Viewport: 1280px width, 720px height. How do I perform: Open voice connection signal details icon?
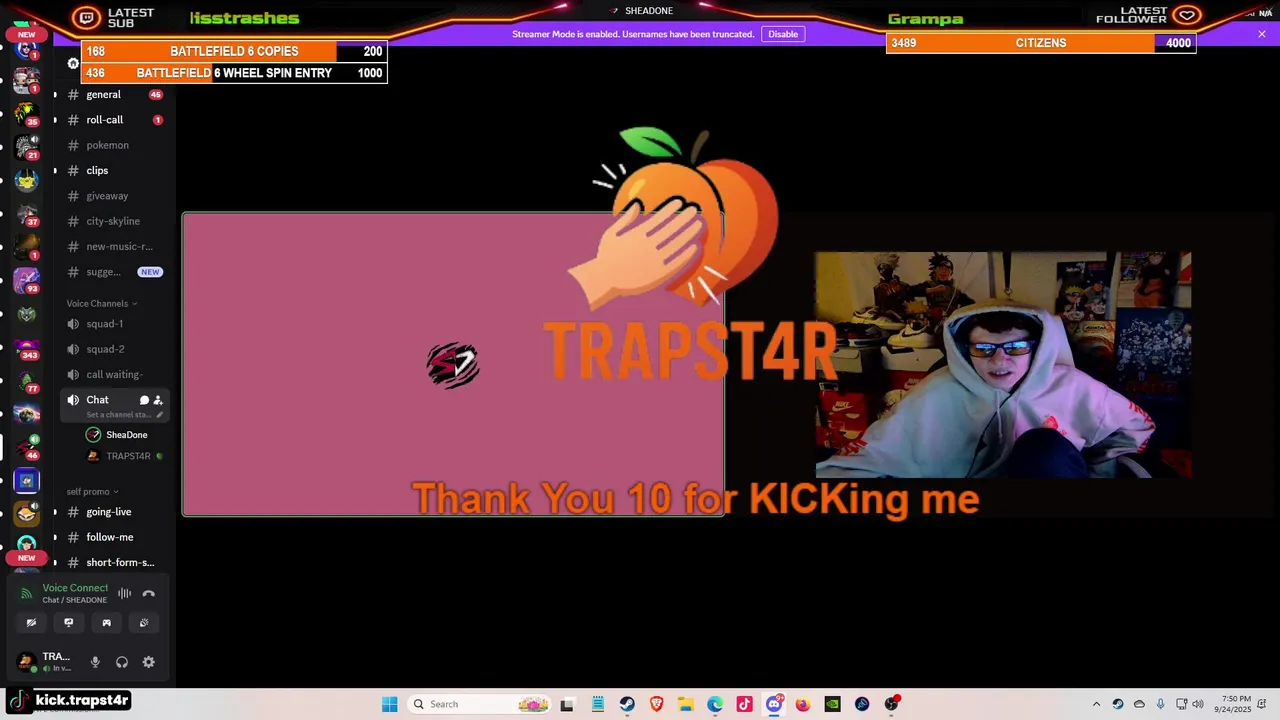click(x=27, y=593)
